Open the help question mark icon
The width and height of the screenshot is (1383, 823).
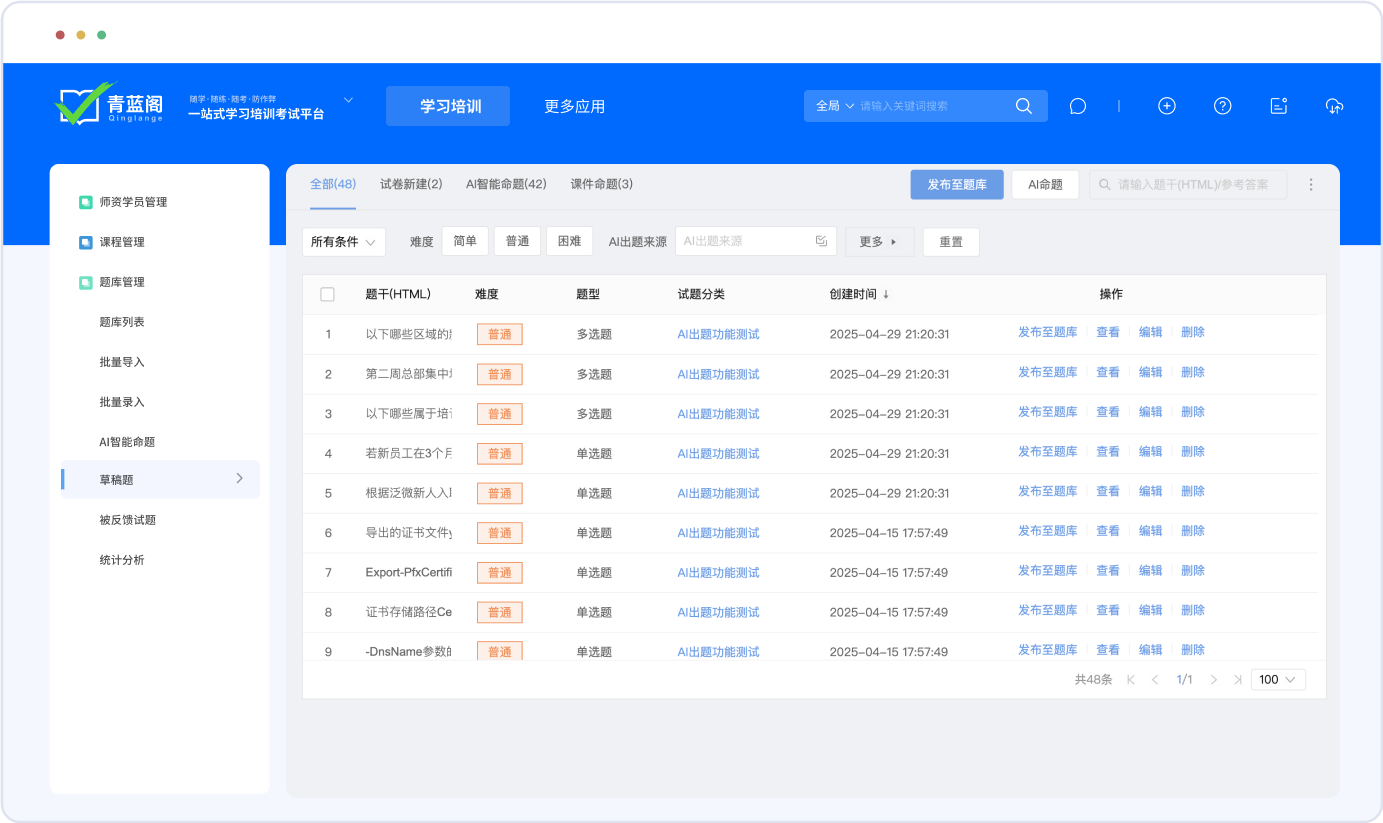(x=1222, y=106)
